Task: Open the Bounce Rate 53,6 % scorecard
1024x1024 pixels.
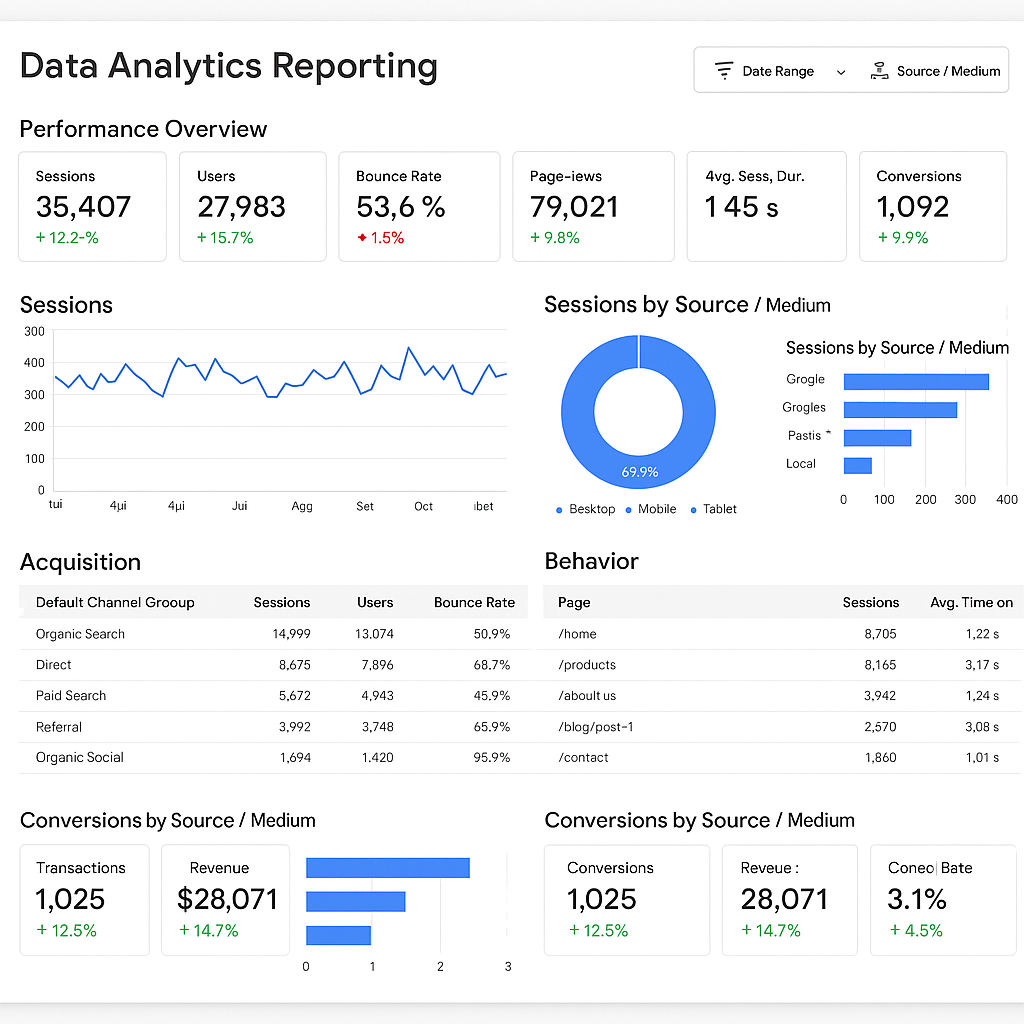Action: tap(419, 206)
